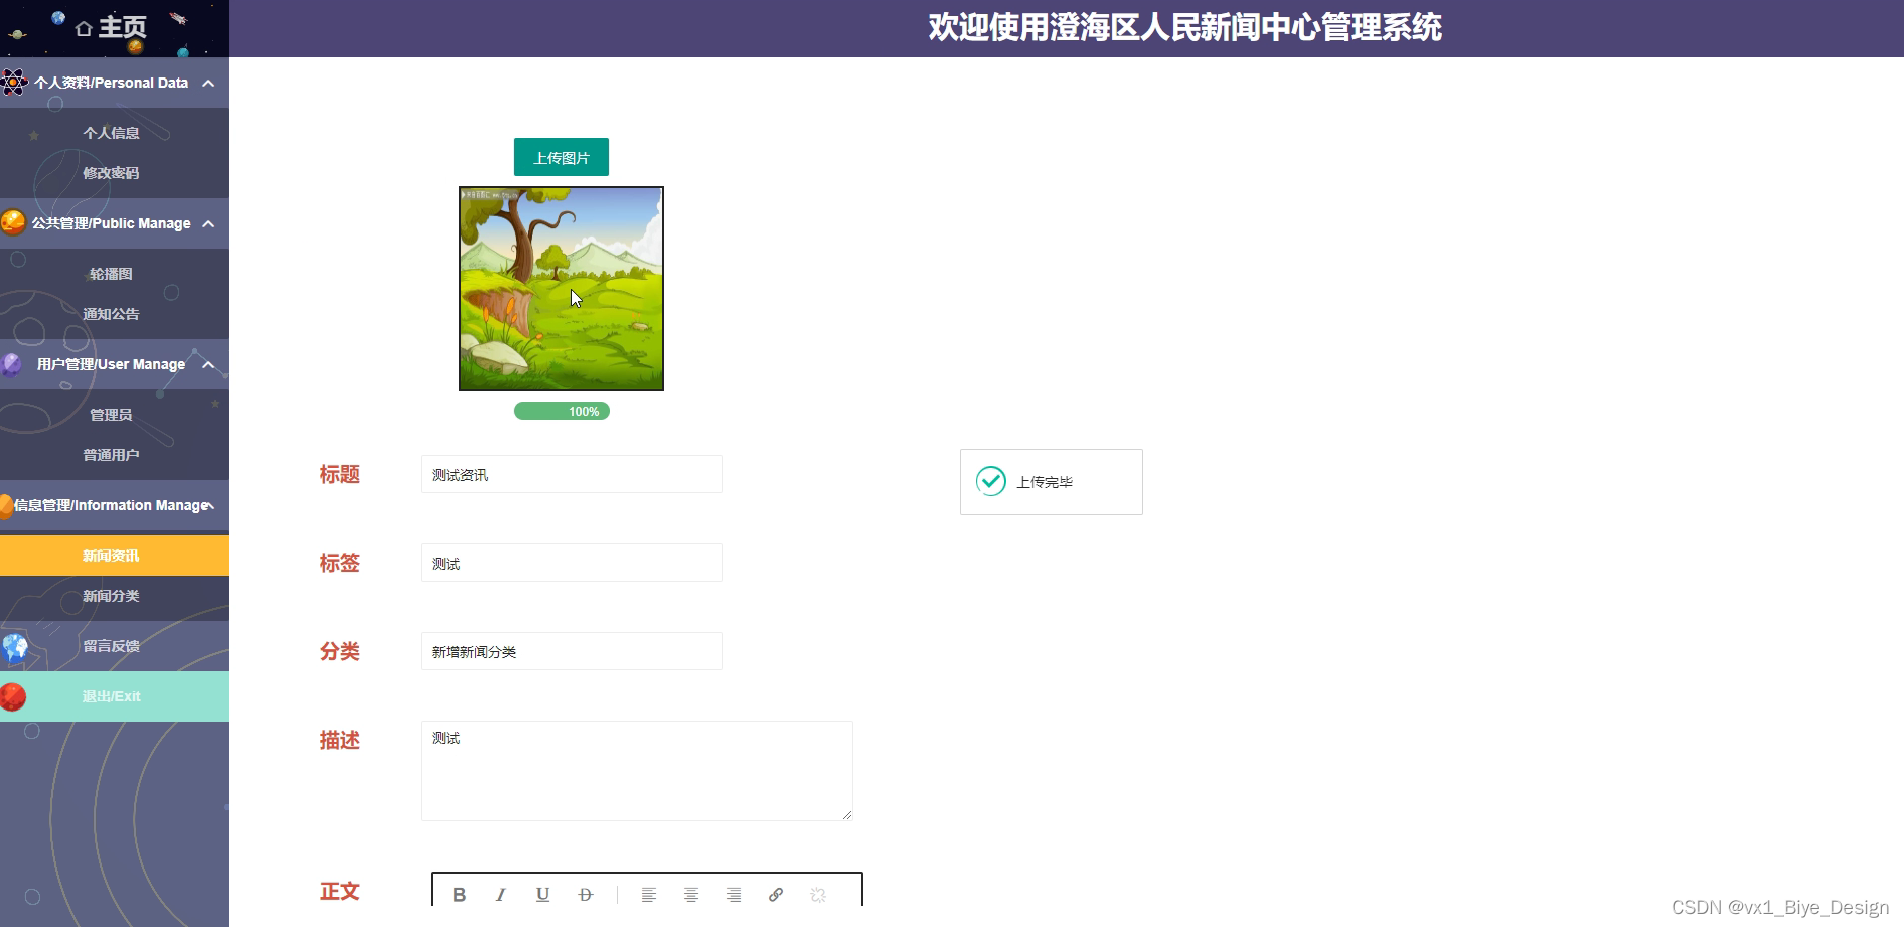Click the uploaded landscape image thumbnail

coord(561,288)
